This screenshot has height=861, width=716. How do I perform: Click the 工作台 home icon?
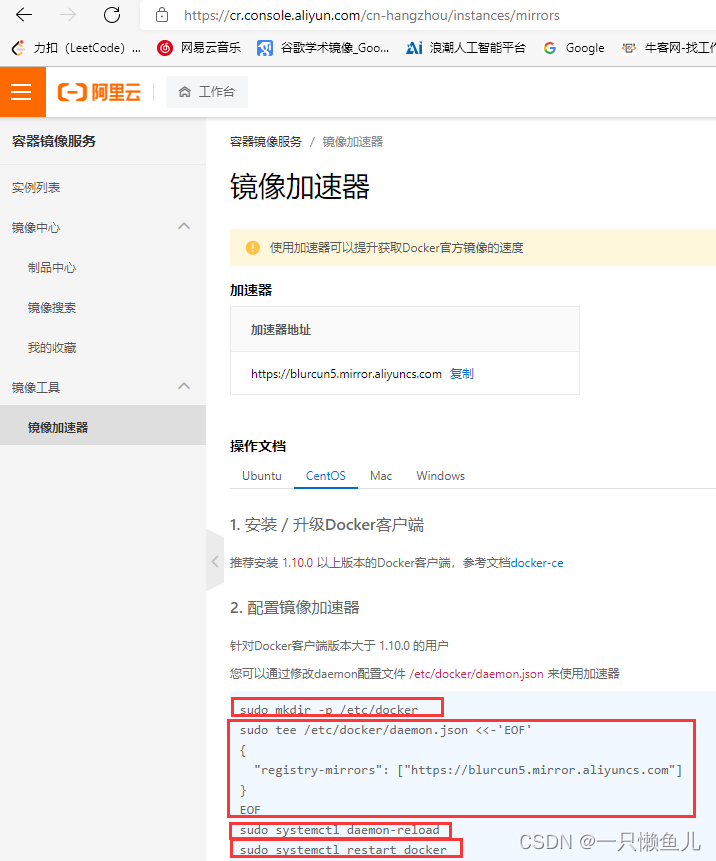185,92
